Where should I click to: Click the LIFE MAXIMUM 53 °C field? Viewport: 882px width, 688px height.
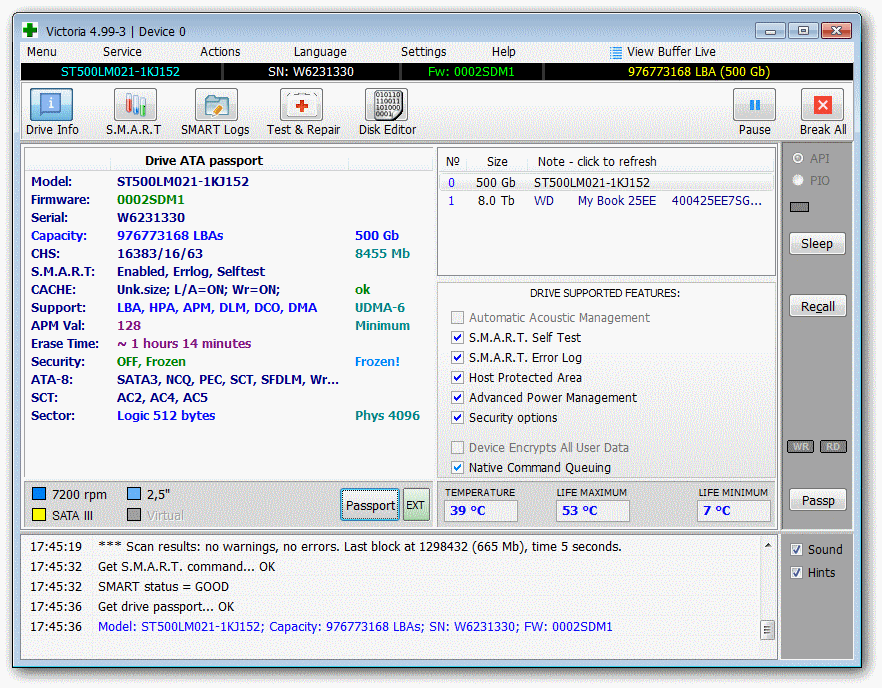pos(593,511)
